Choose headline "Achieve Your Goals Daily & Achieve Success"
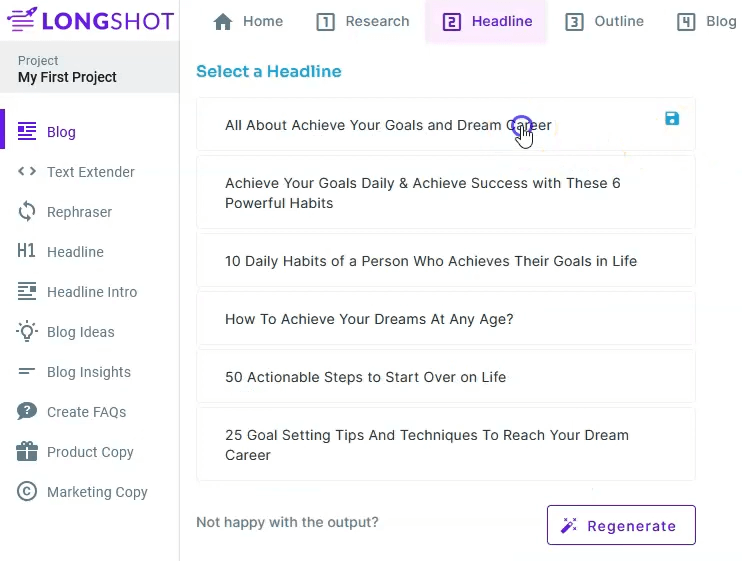Screen dimensions: 742x561 coord(446,193)
